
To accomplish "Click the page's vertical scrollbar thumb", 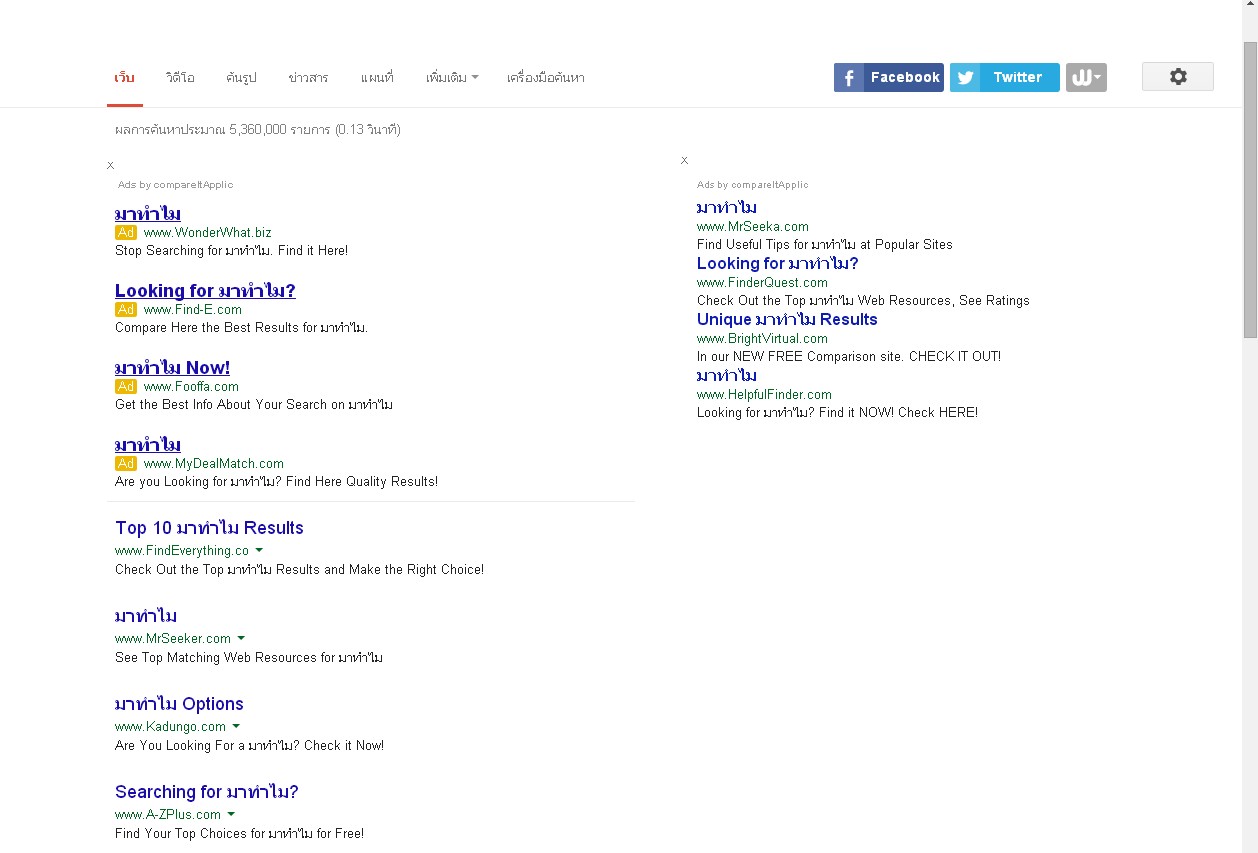I will tap(1250, 190).
